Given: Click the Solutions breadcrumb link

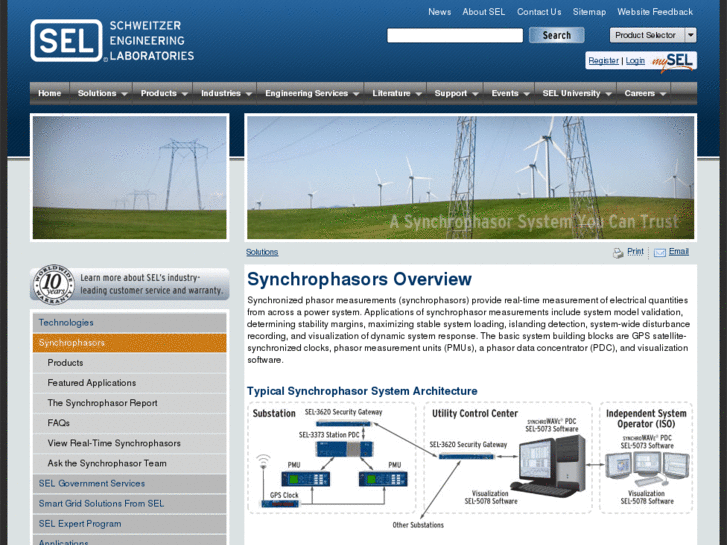Looking at the screenshot, I should pyautogui.click(x=262, y=252).
